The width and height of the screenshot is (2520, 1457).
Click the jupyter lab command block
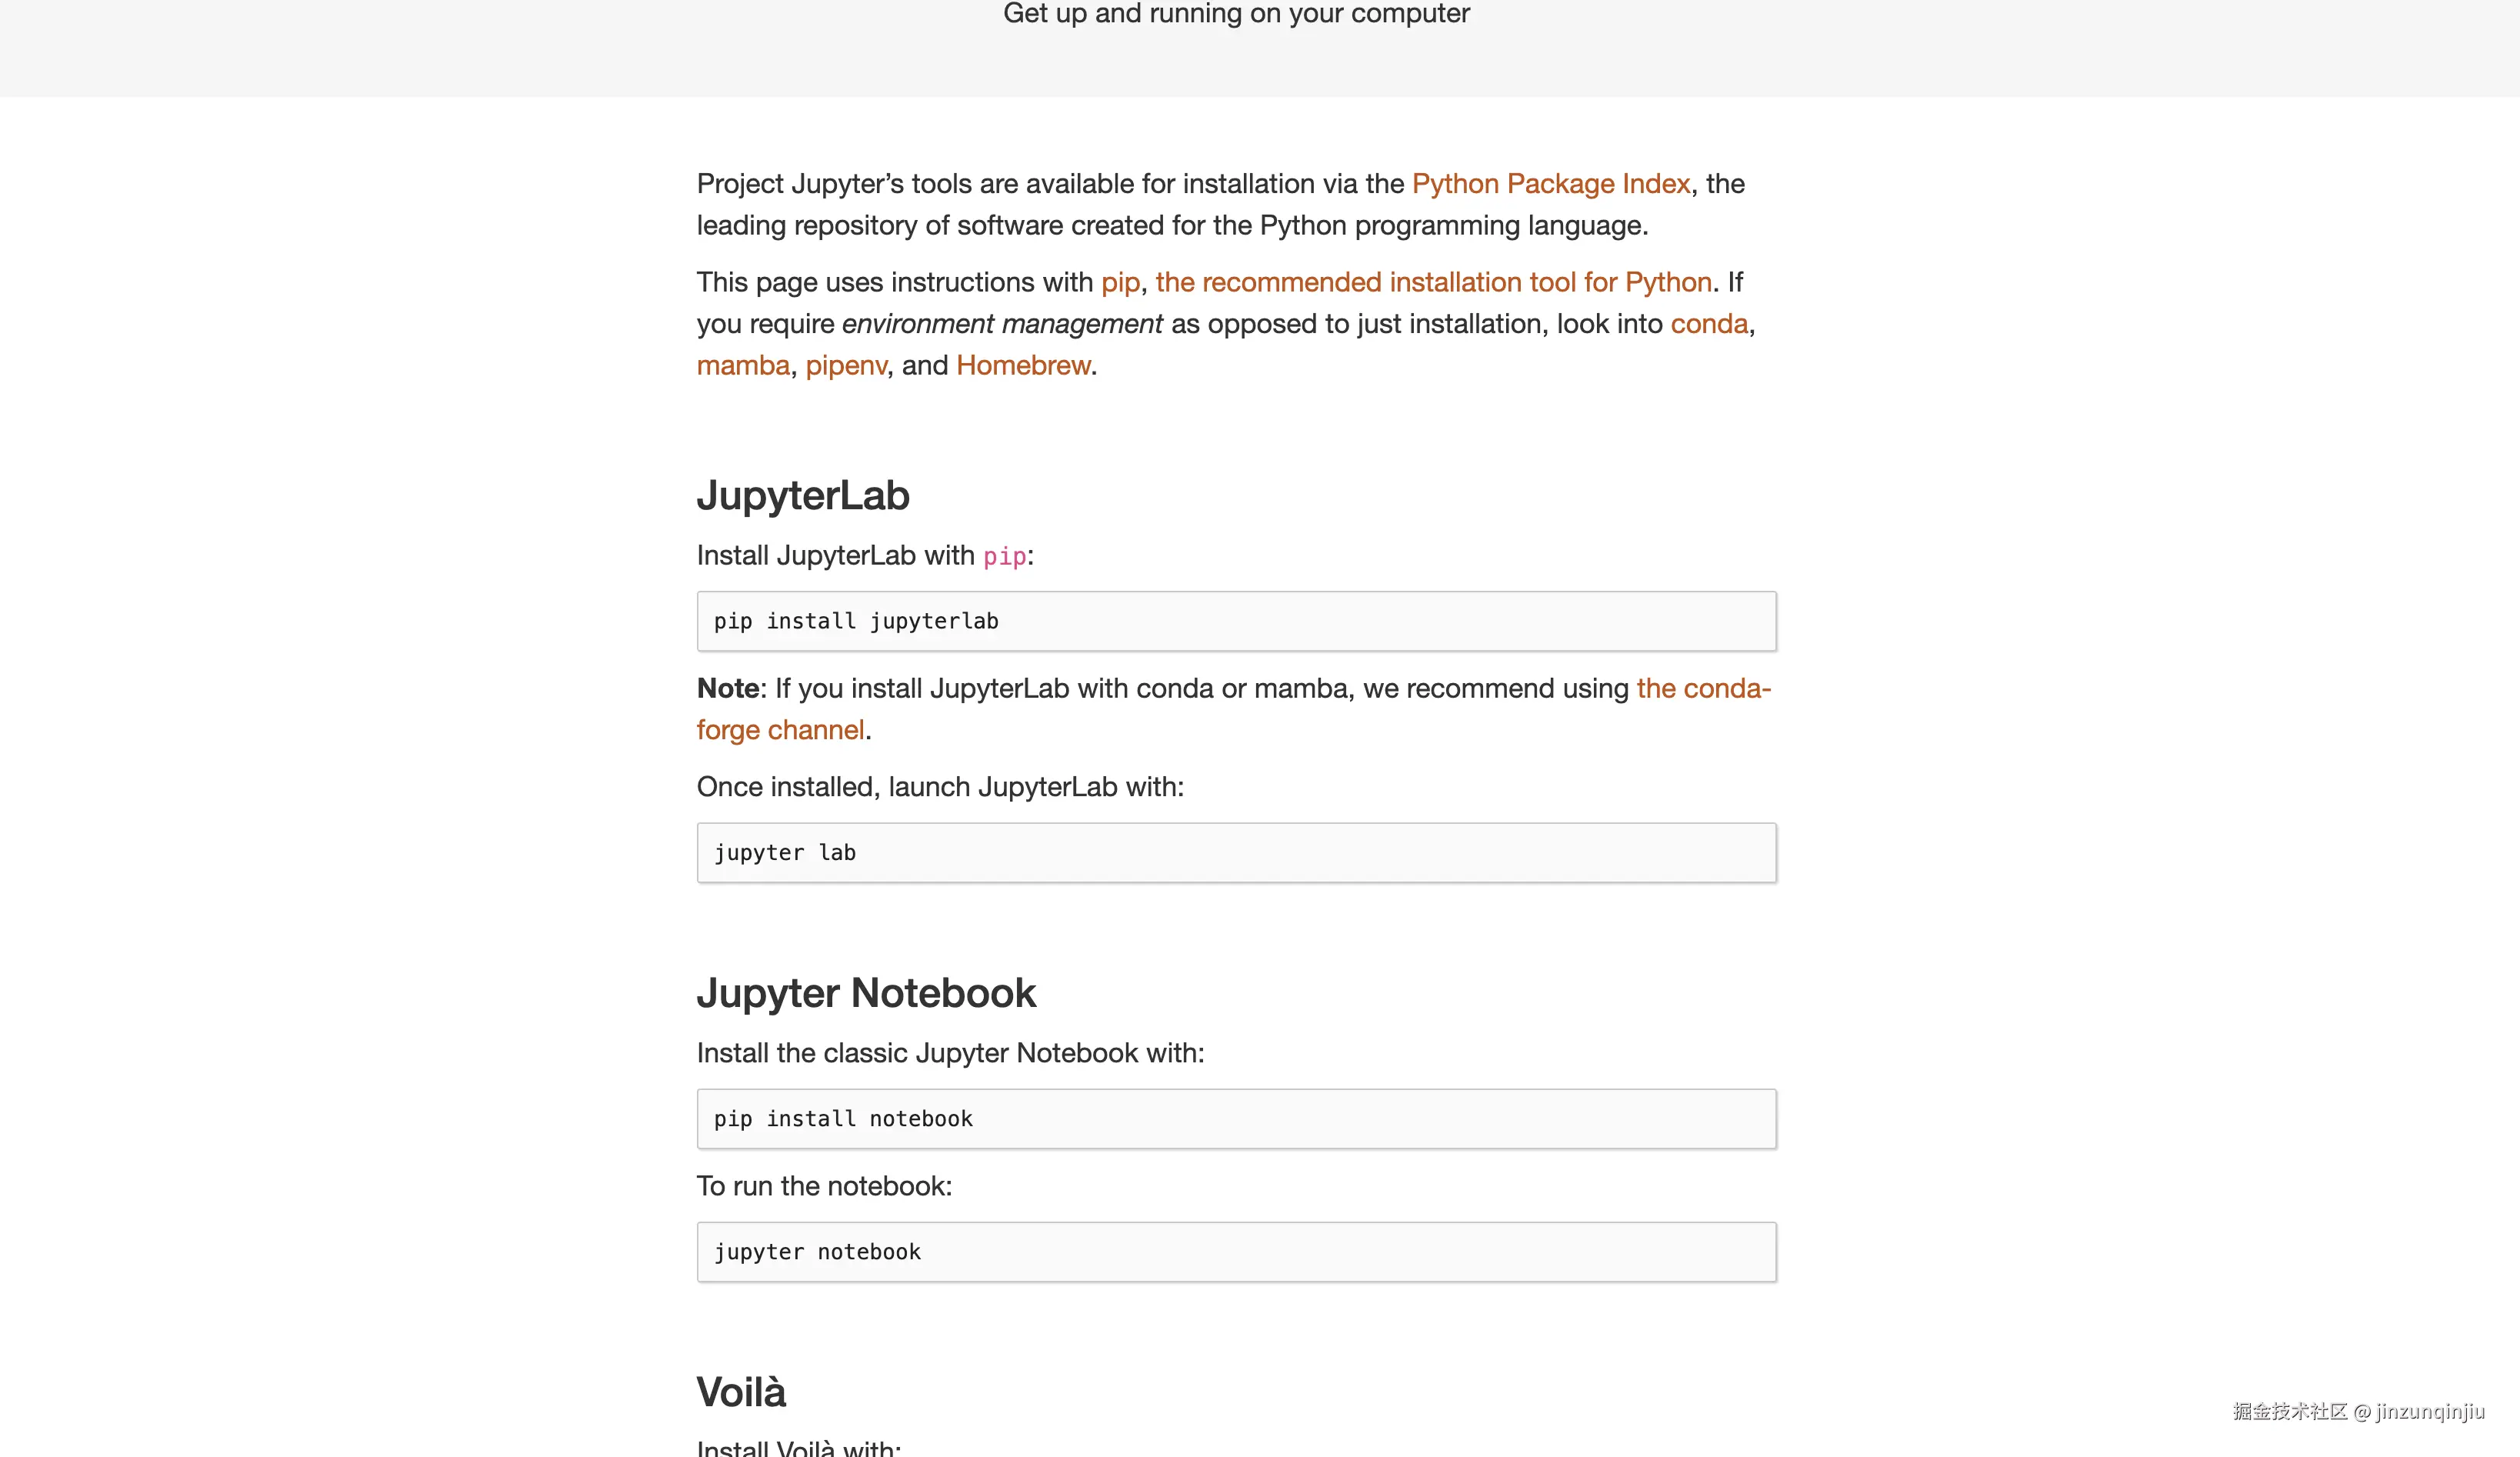(1236, 853)
